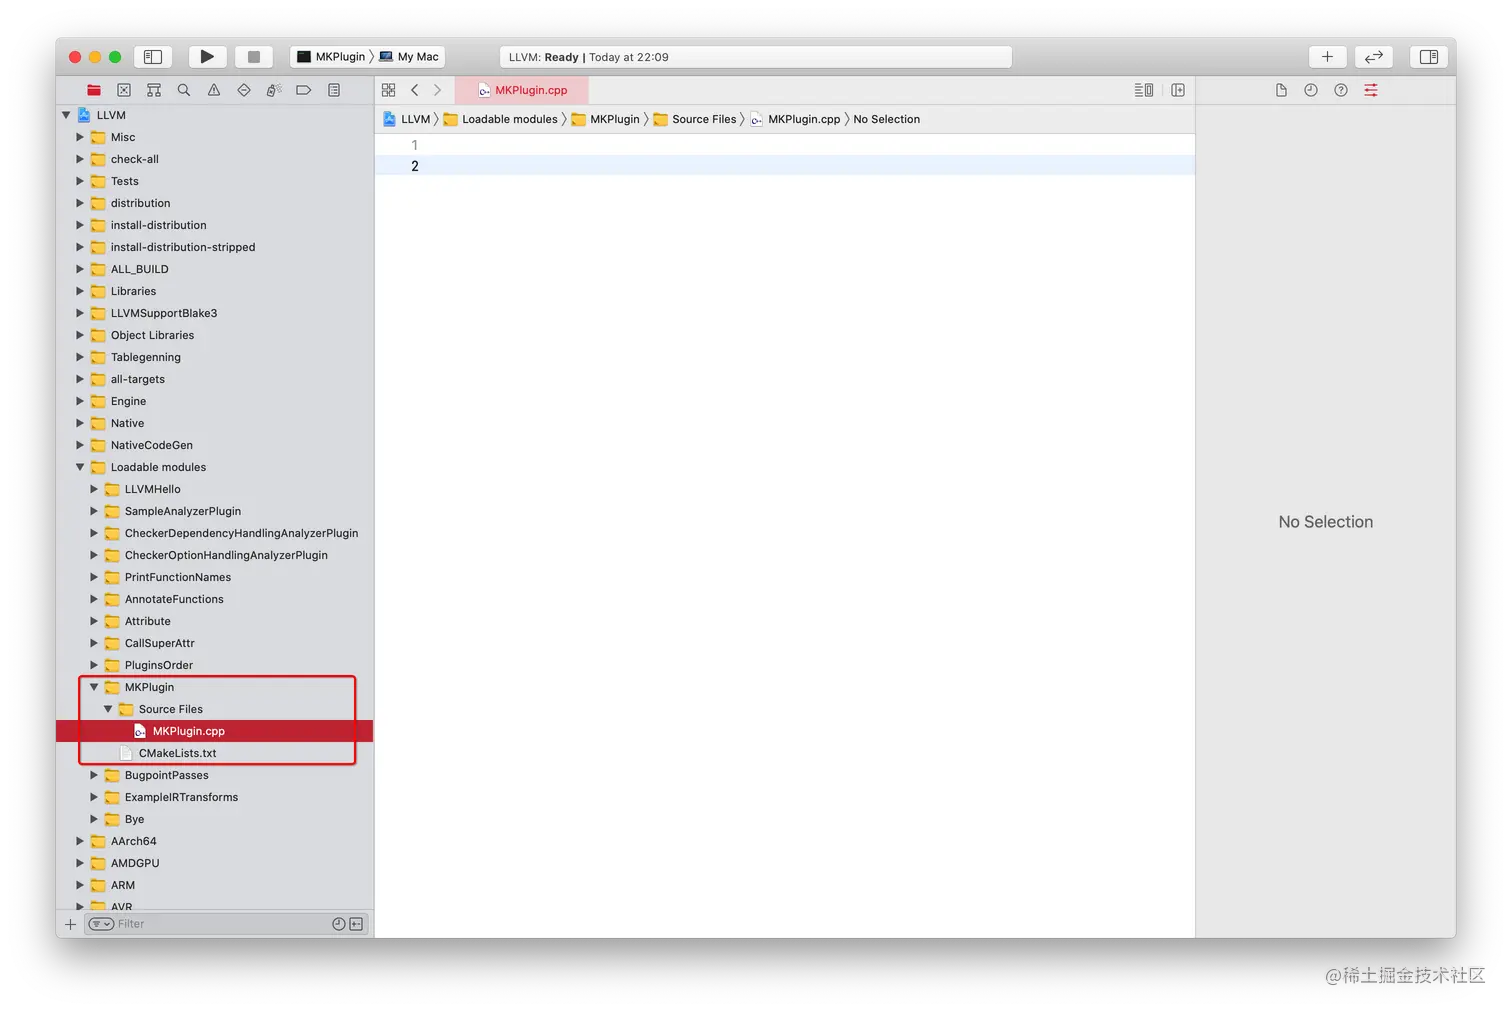Screen dimensions: 1512x1012
Task: Enable code review with the arrows button
Action: [1374, 57]
